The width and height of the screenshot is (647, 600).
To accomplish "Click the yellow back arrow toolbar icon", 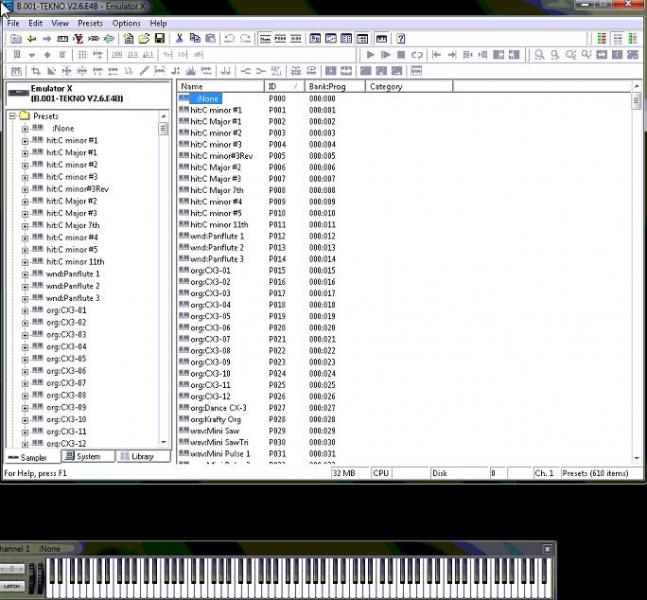I will click(31, 39).
